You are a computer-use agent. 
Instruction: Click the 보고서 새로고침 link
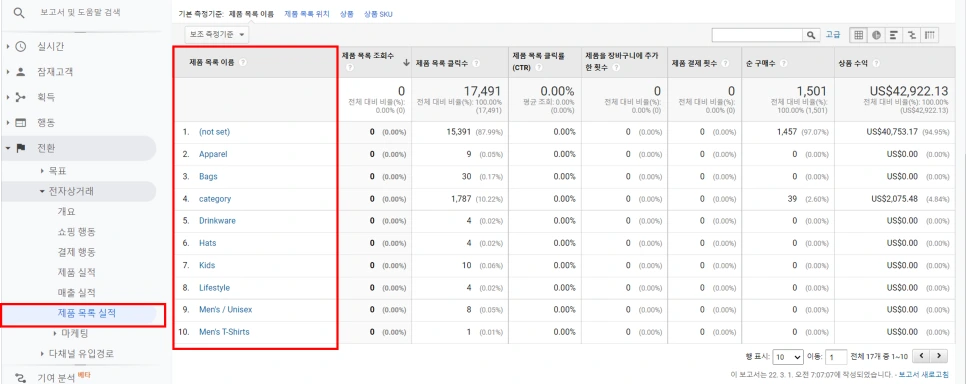pos(923,374)
